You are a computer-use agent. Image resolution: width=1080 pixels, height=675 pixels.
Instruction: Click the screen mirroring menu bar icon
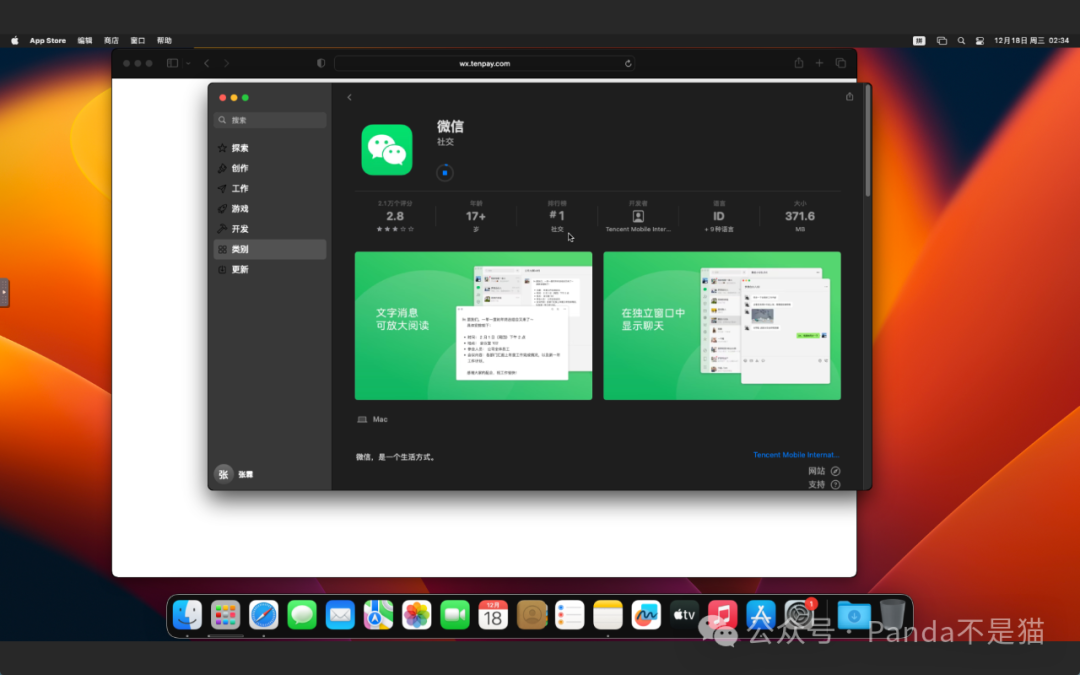click(x=942, y=41)
